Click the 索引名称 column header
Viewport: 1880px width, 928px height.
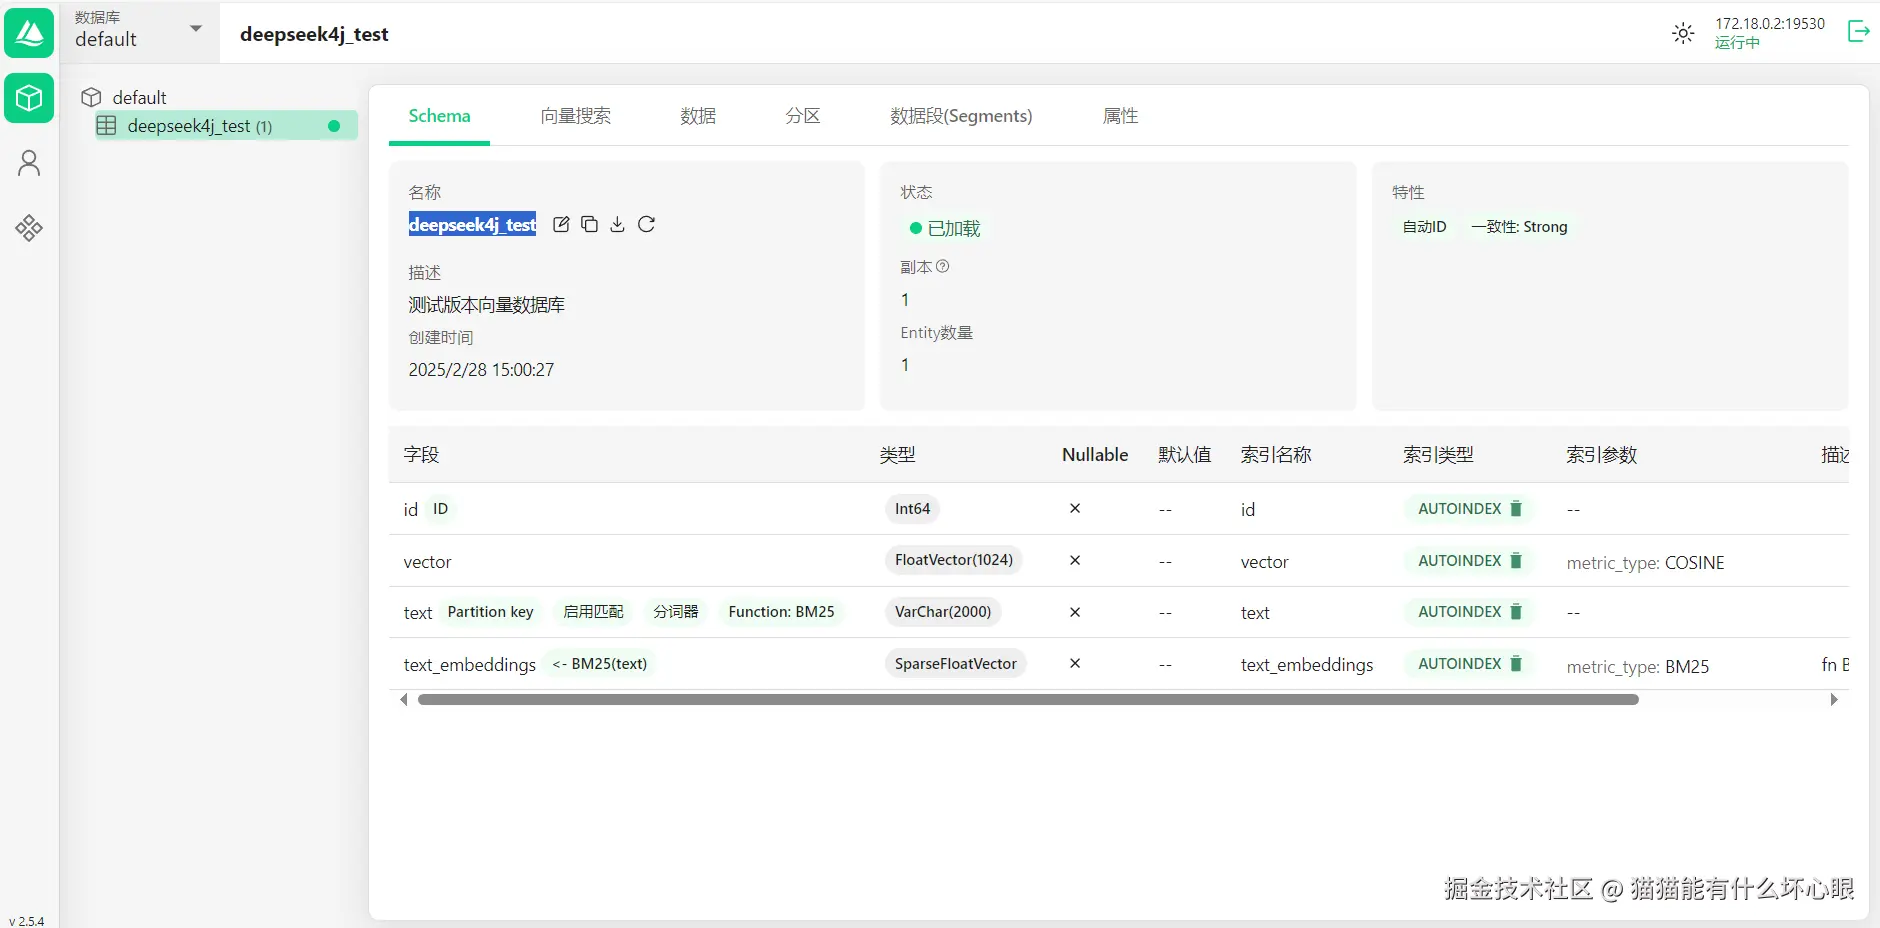click(1276, 455)
